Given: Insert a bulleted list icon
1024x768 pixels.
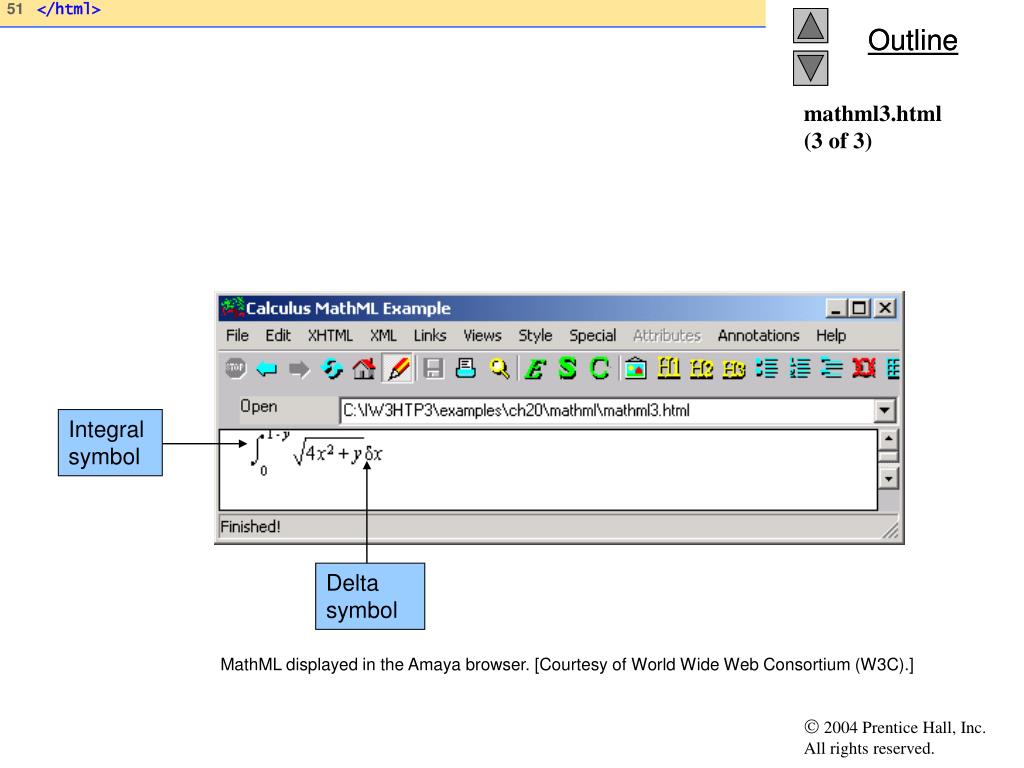Looking at the screenshot, I should [767, 369].
